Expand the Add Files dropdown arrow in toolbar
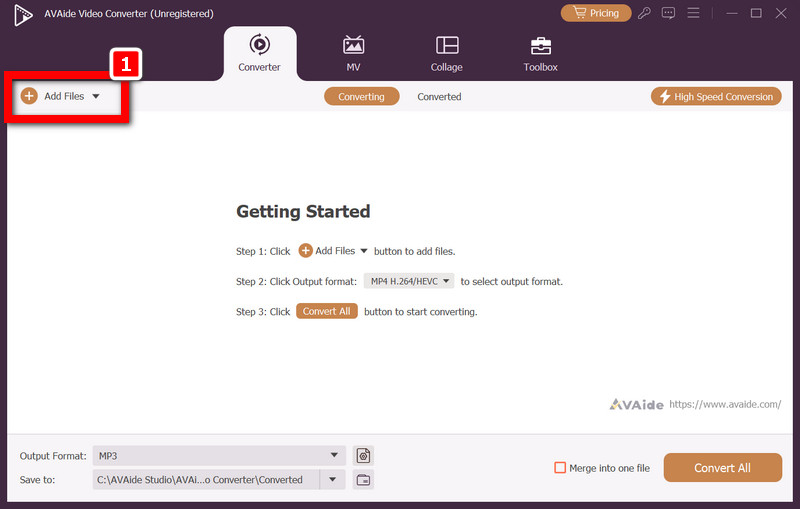The height and width of the screenshot is (509, 800). [x=96, y=96]
